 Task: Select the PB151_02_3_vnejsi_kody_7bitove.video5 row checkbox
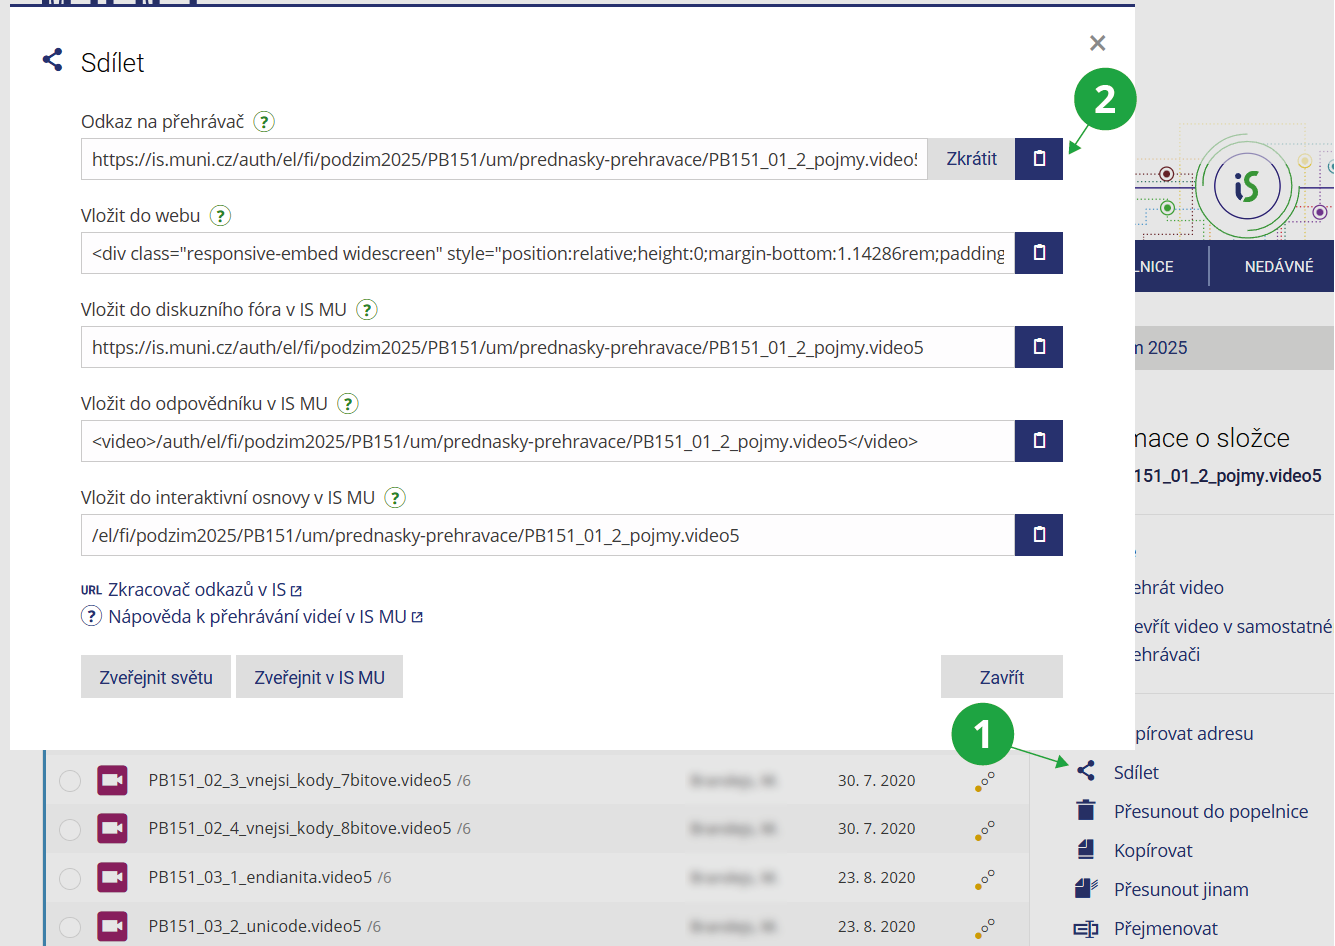click(70, 780)
